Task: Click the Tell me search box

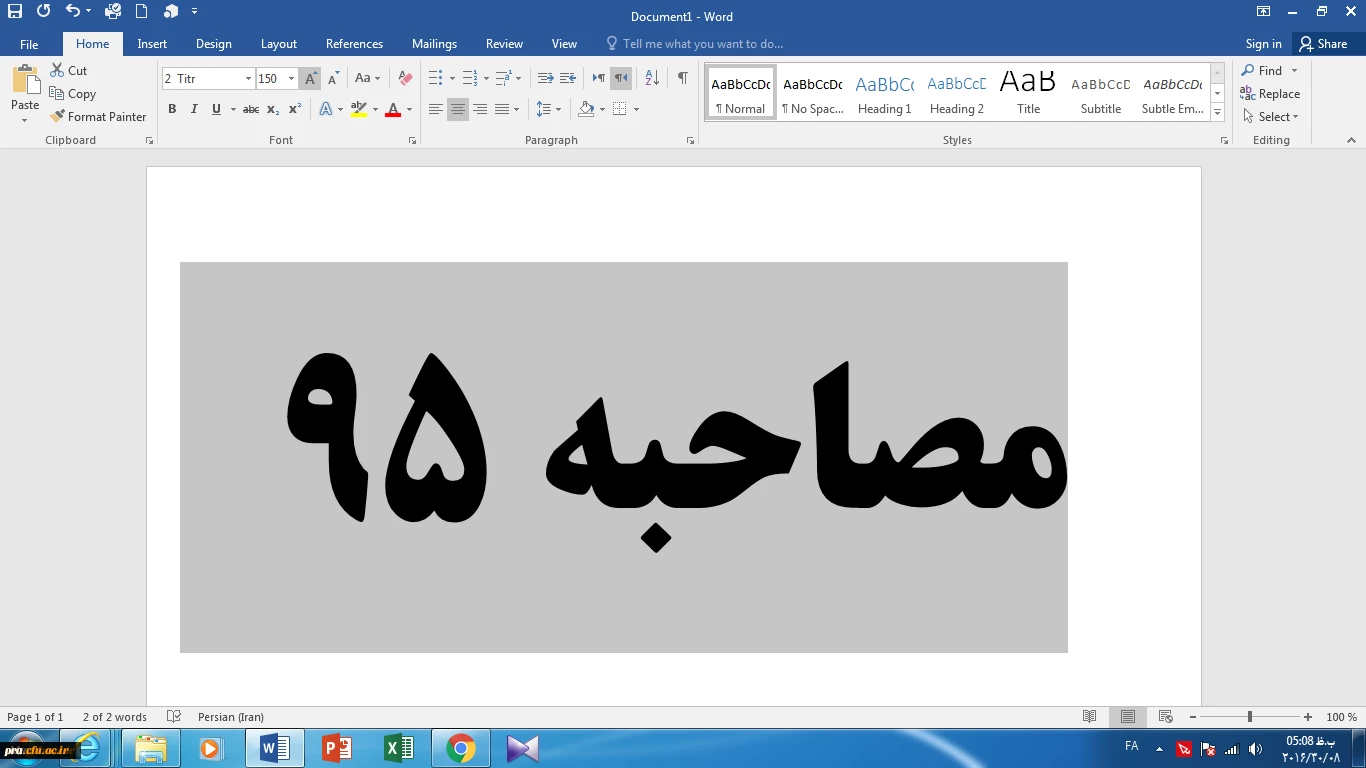Action: 702,44
